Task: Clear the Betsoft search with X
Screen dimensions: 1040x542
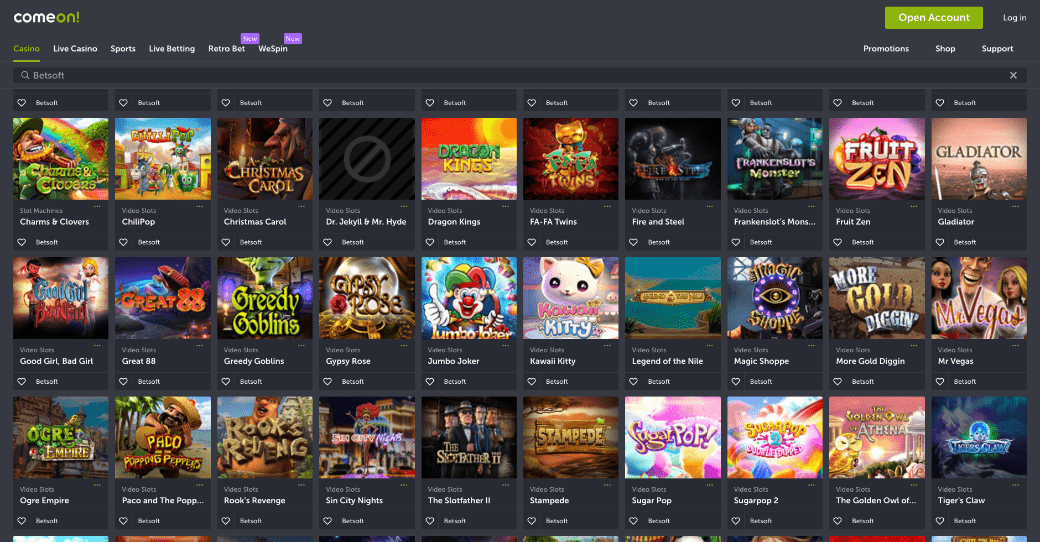Action: coord(1013,75)
